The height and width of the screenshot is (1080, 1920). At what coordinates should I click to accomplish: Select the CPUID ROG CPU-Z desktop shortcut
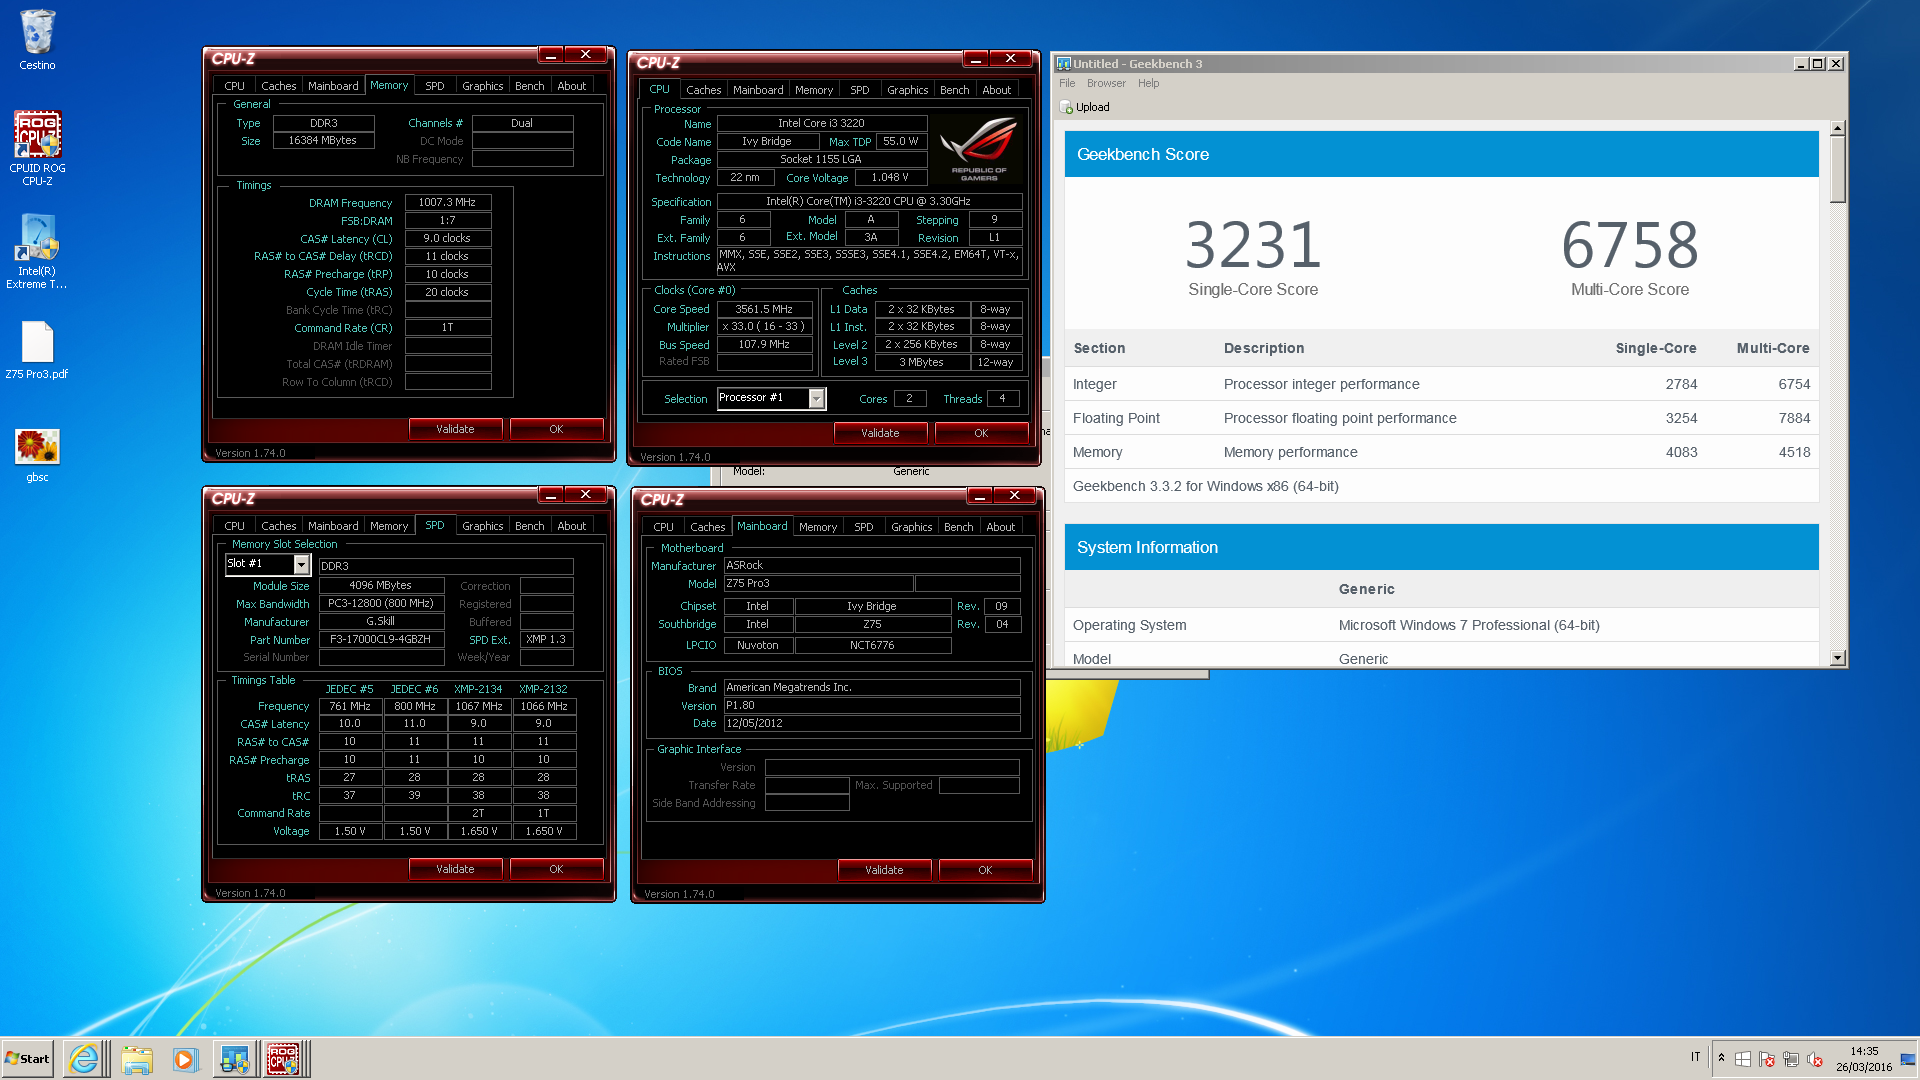[x=37, y=147]
